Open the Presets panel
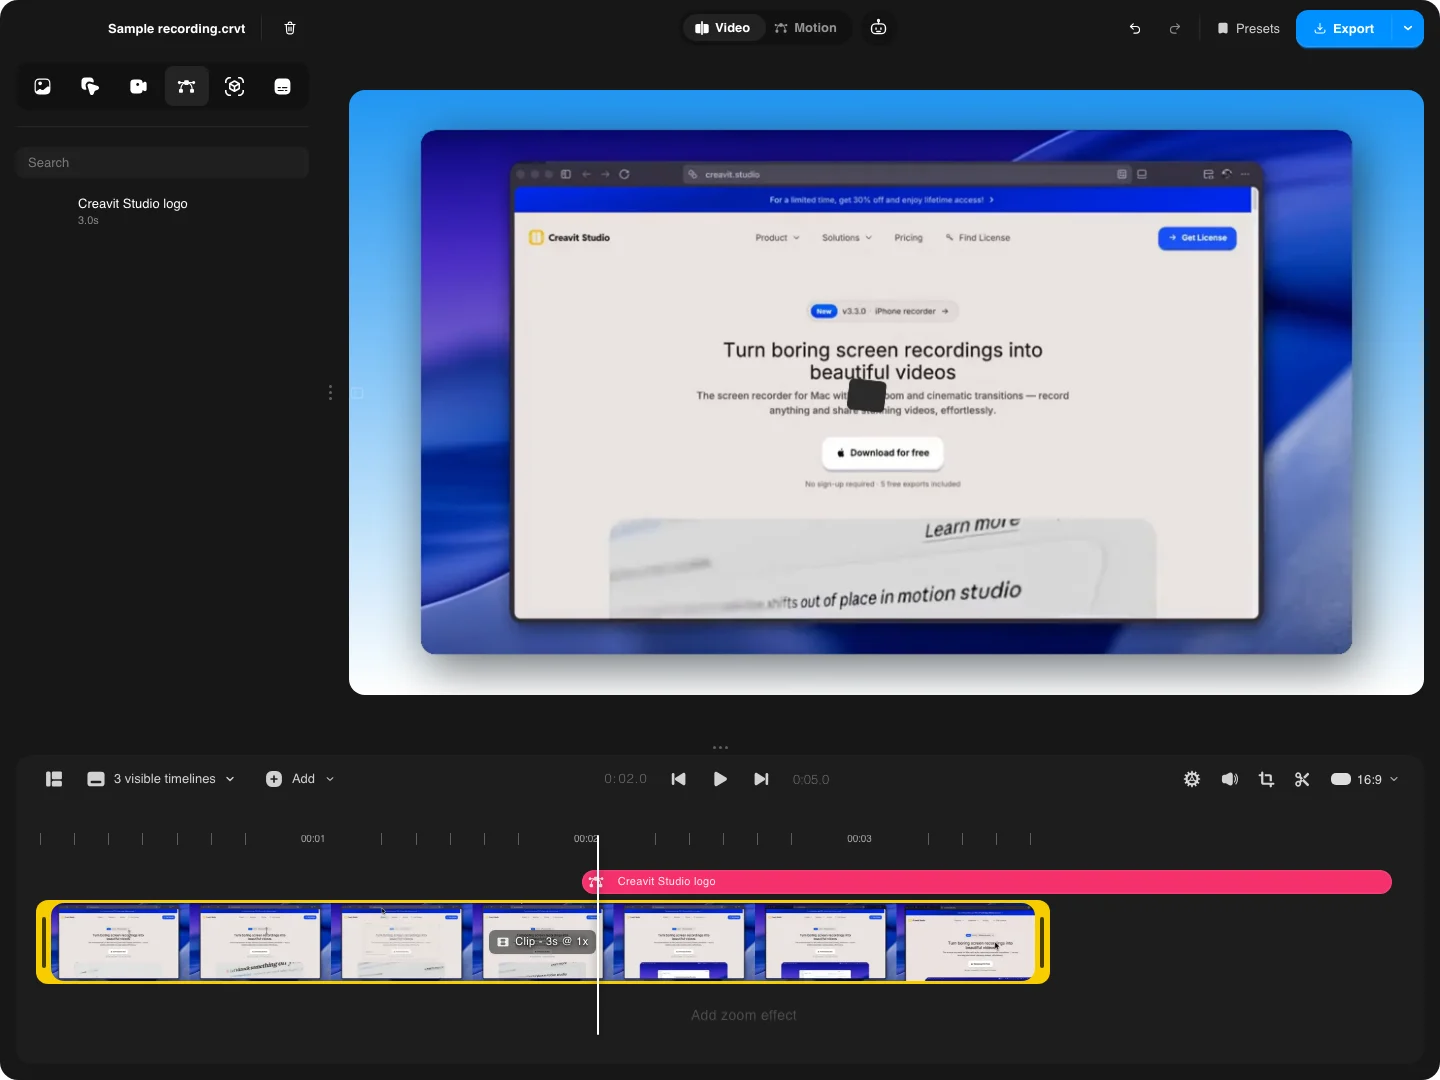Screen dimensions: 1440x1080 (1248, 28)
